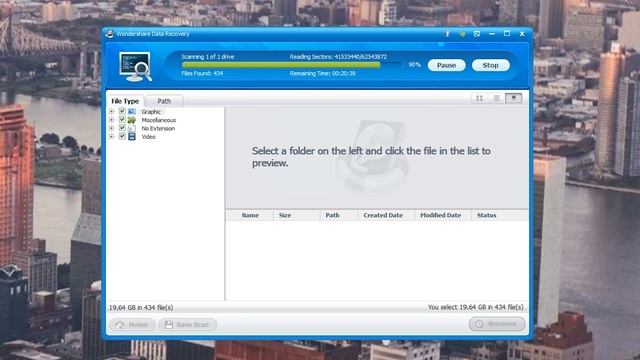Image resolution: width=640 pixels, height=360 pixels.
Task: Select the Miscellaneous tree label
Action: [158, 120]
